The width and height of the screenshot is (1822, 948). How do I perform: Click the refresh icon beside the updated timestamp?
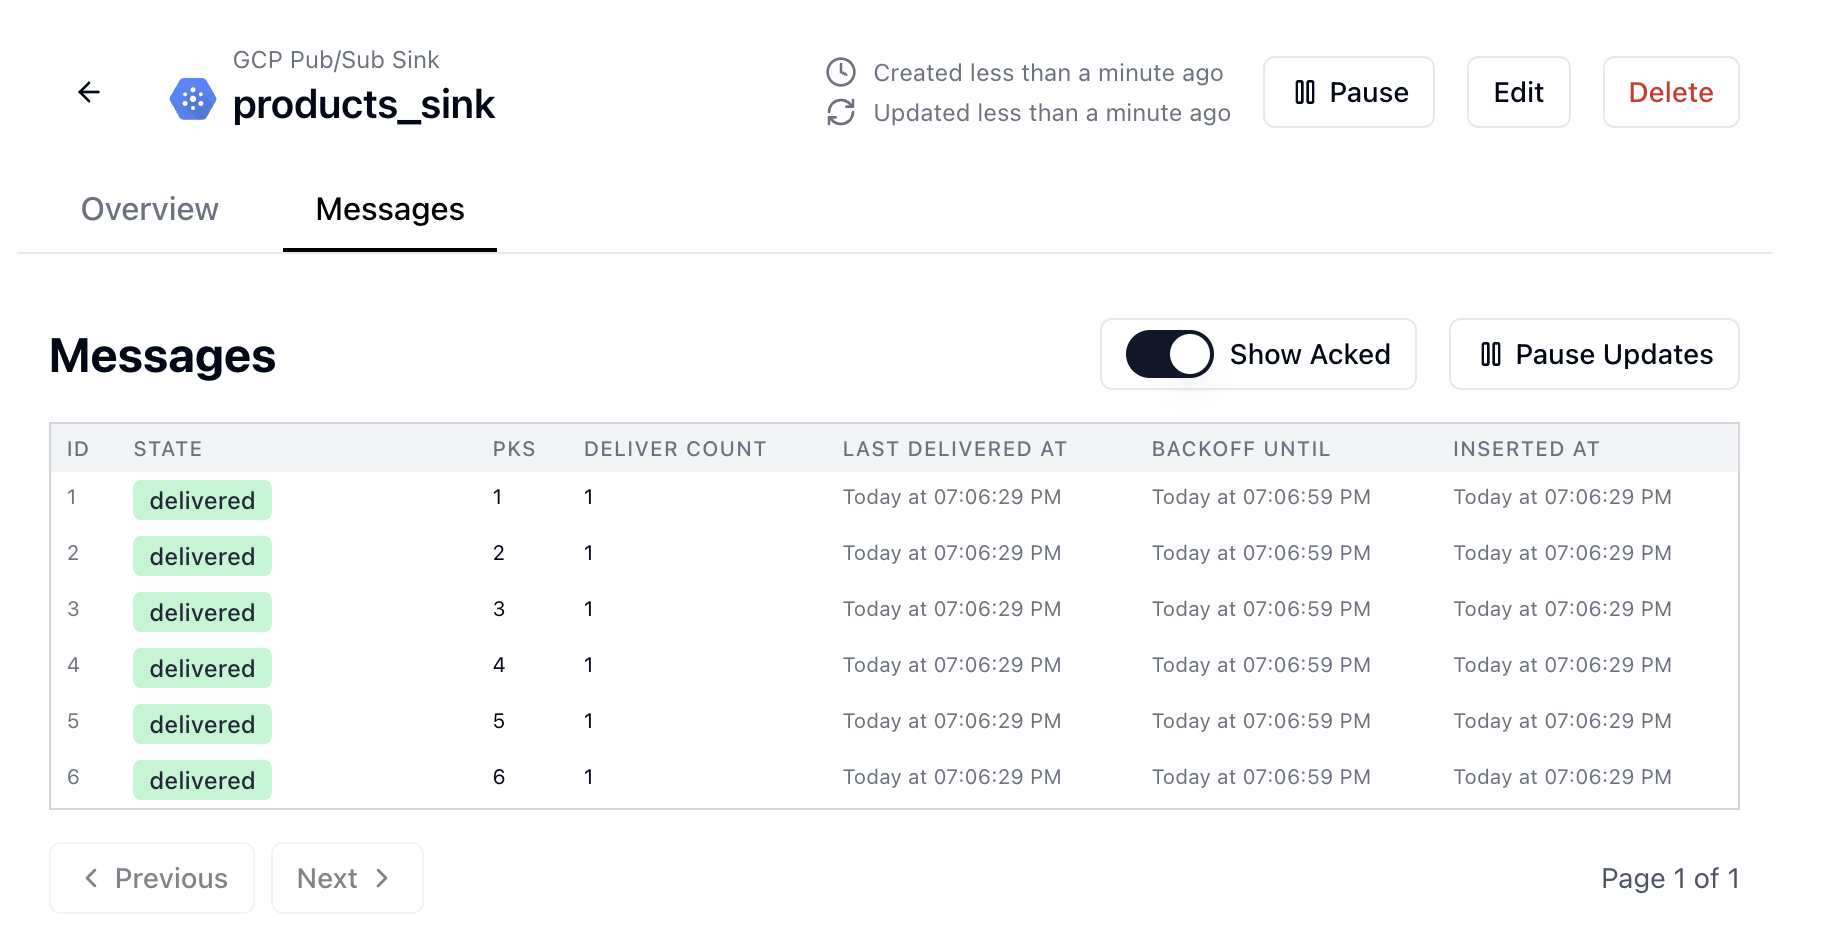[x=840, y=113]
